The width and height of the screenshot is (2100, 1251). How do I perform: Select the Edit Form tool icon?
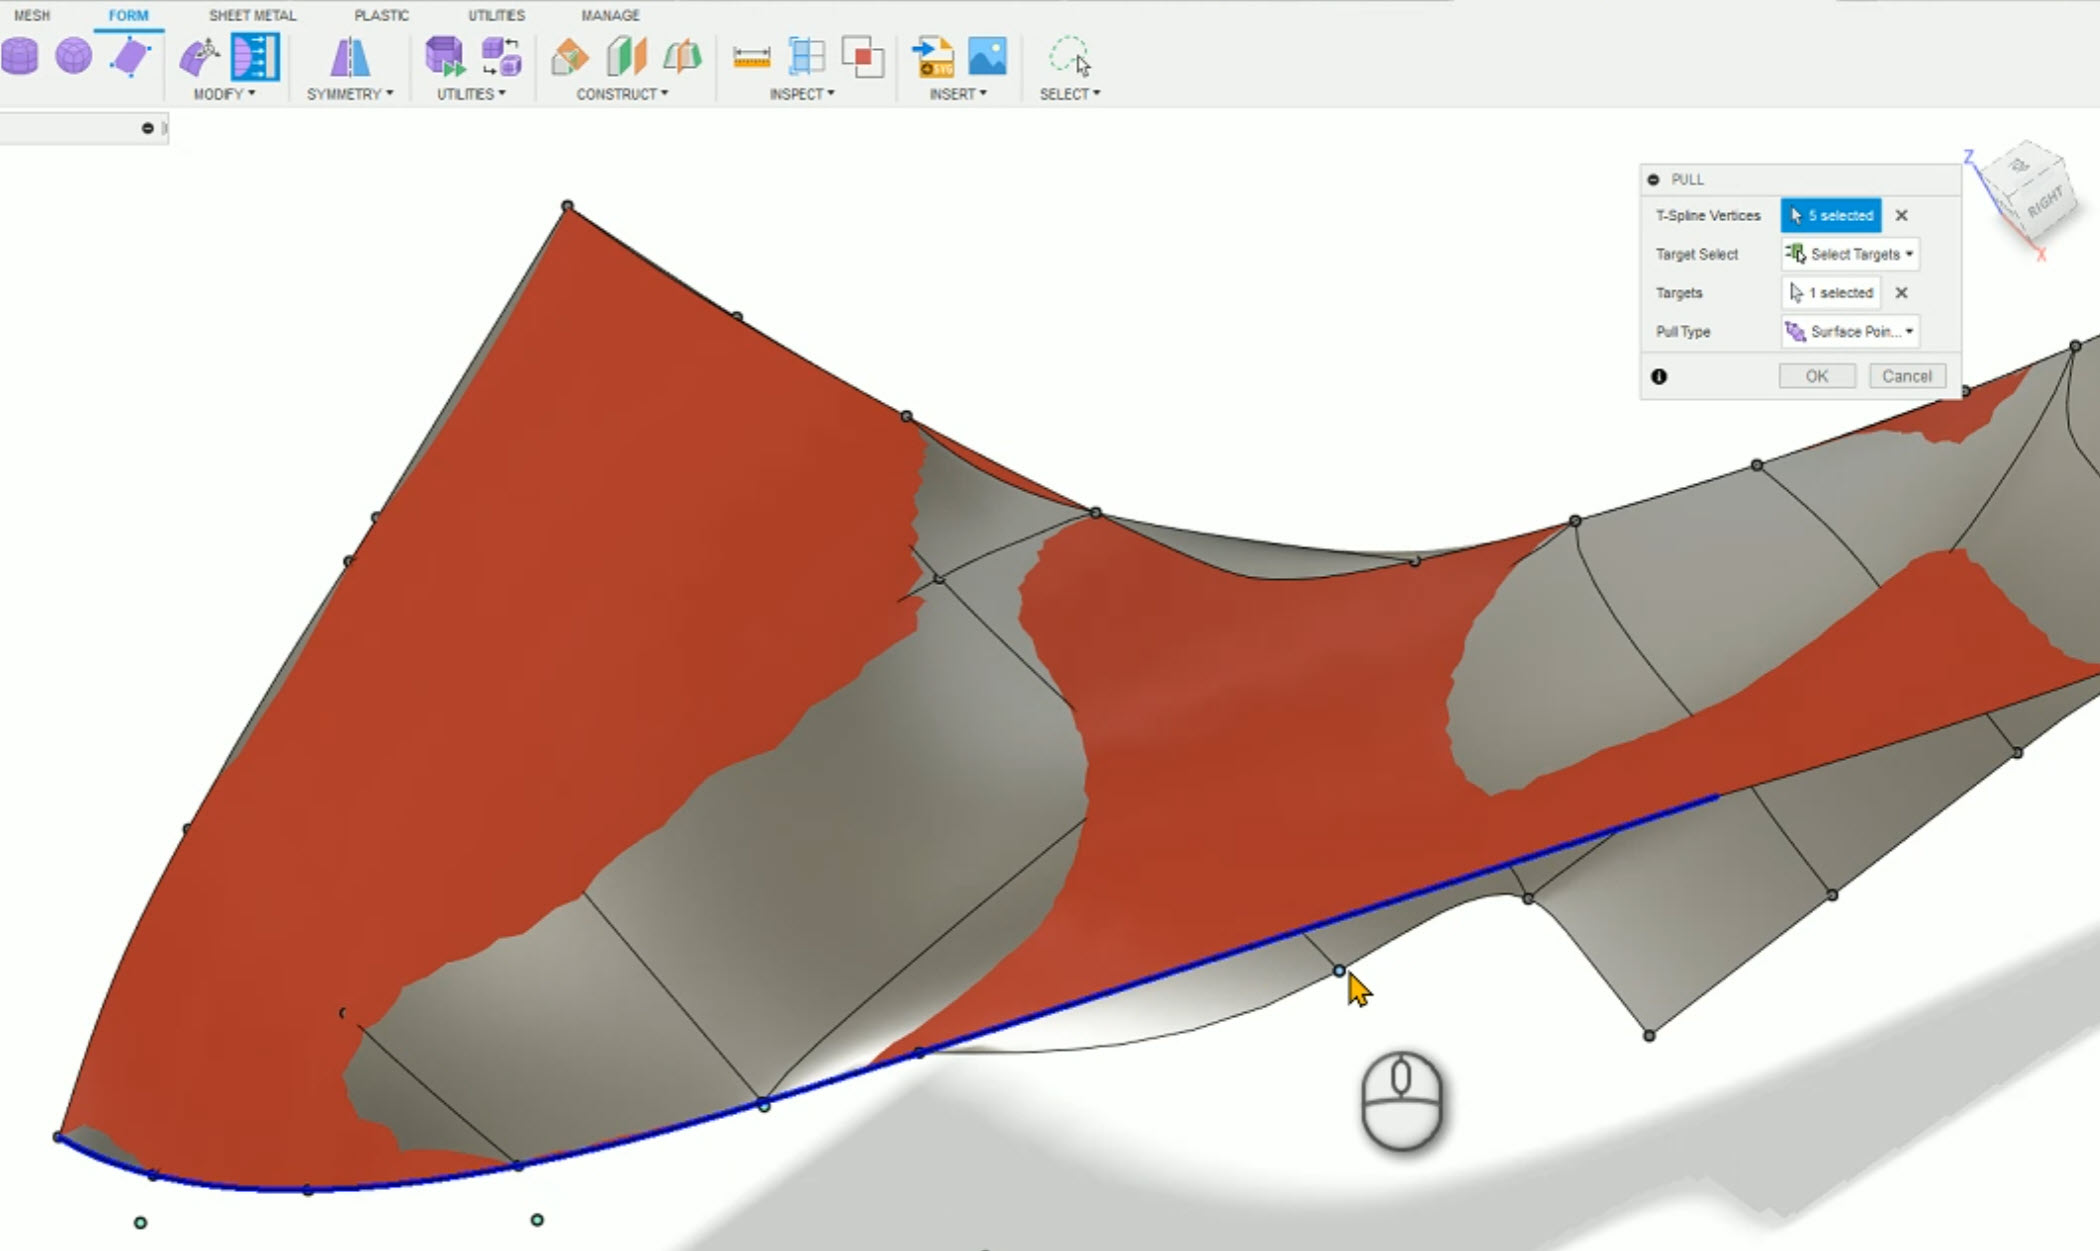(199, 57)
